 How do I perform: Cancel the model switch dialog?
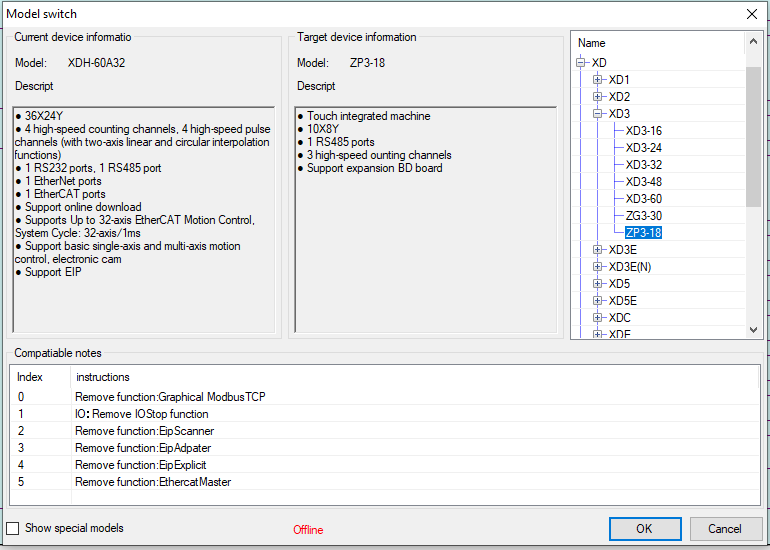pyautogui.click(x=724, y=529)
